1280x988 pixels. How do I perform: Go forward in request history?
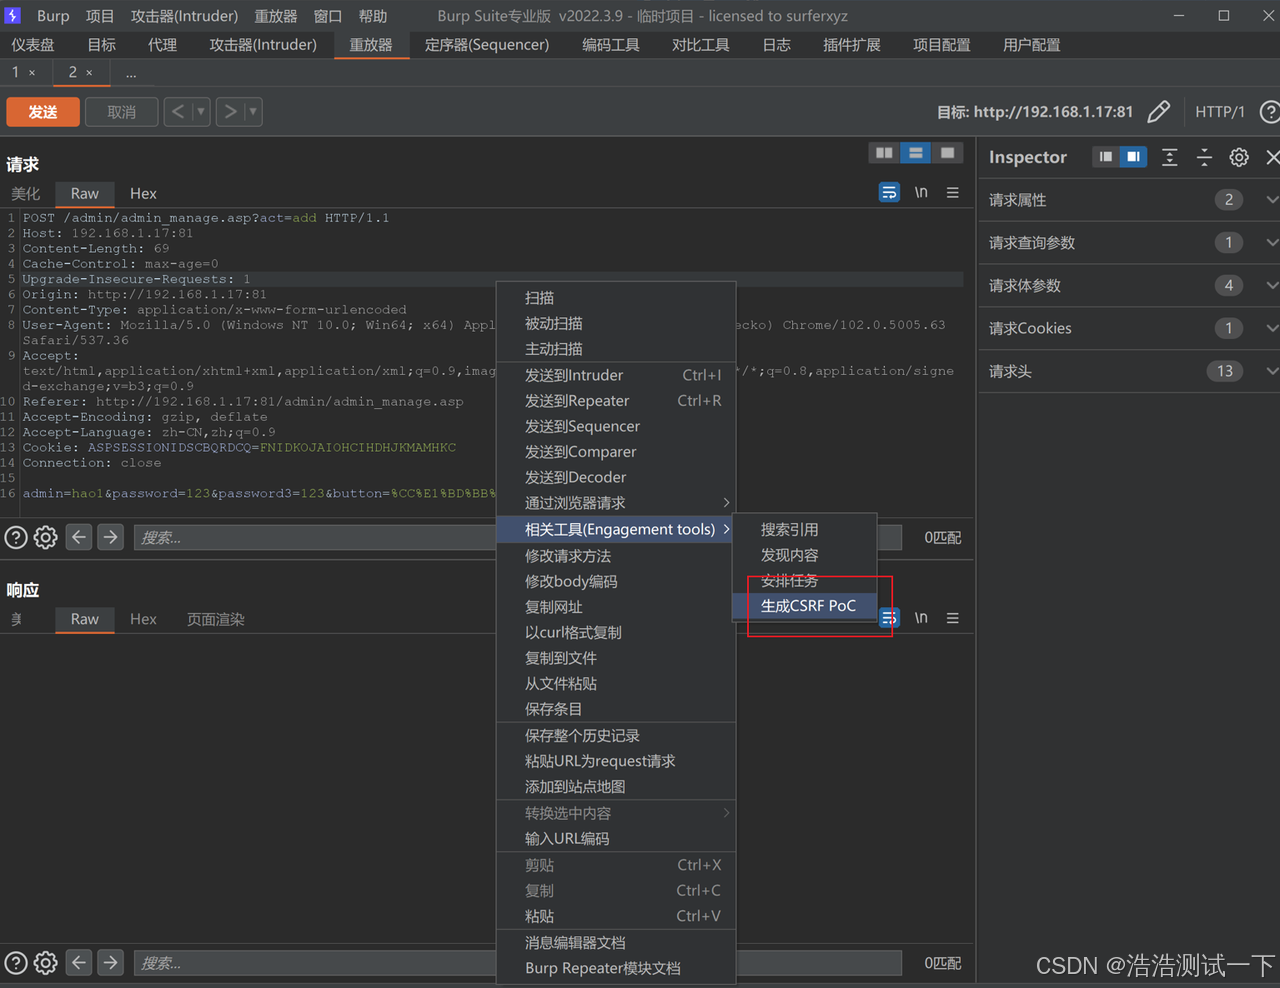[230, 112]
